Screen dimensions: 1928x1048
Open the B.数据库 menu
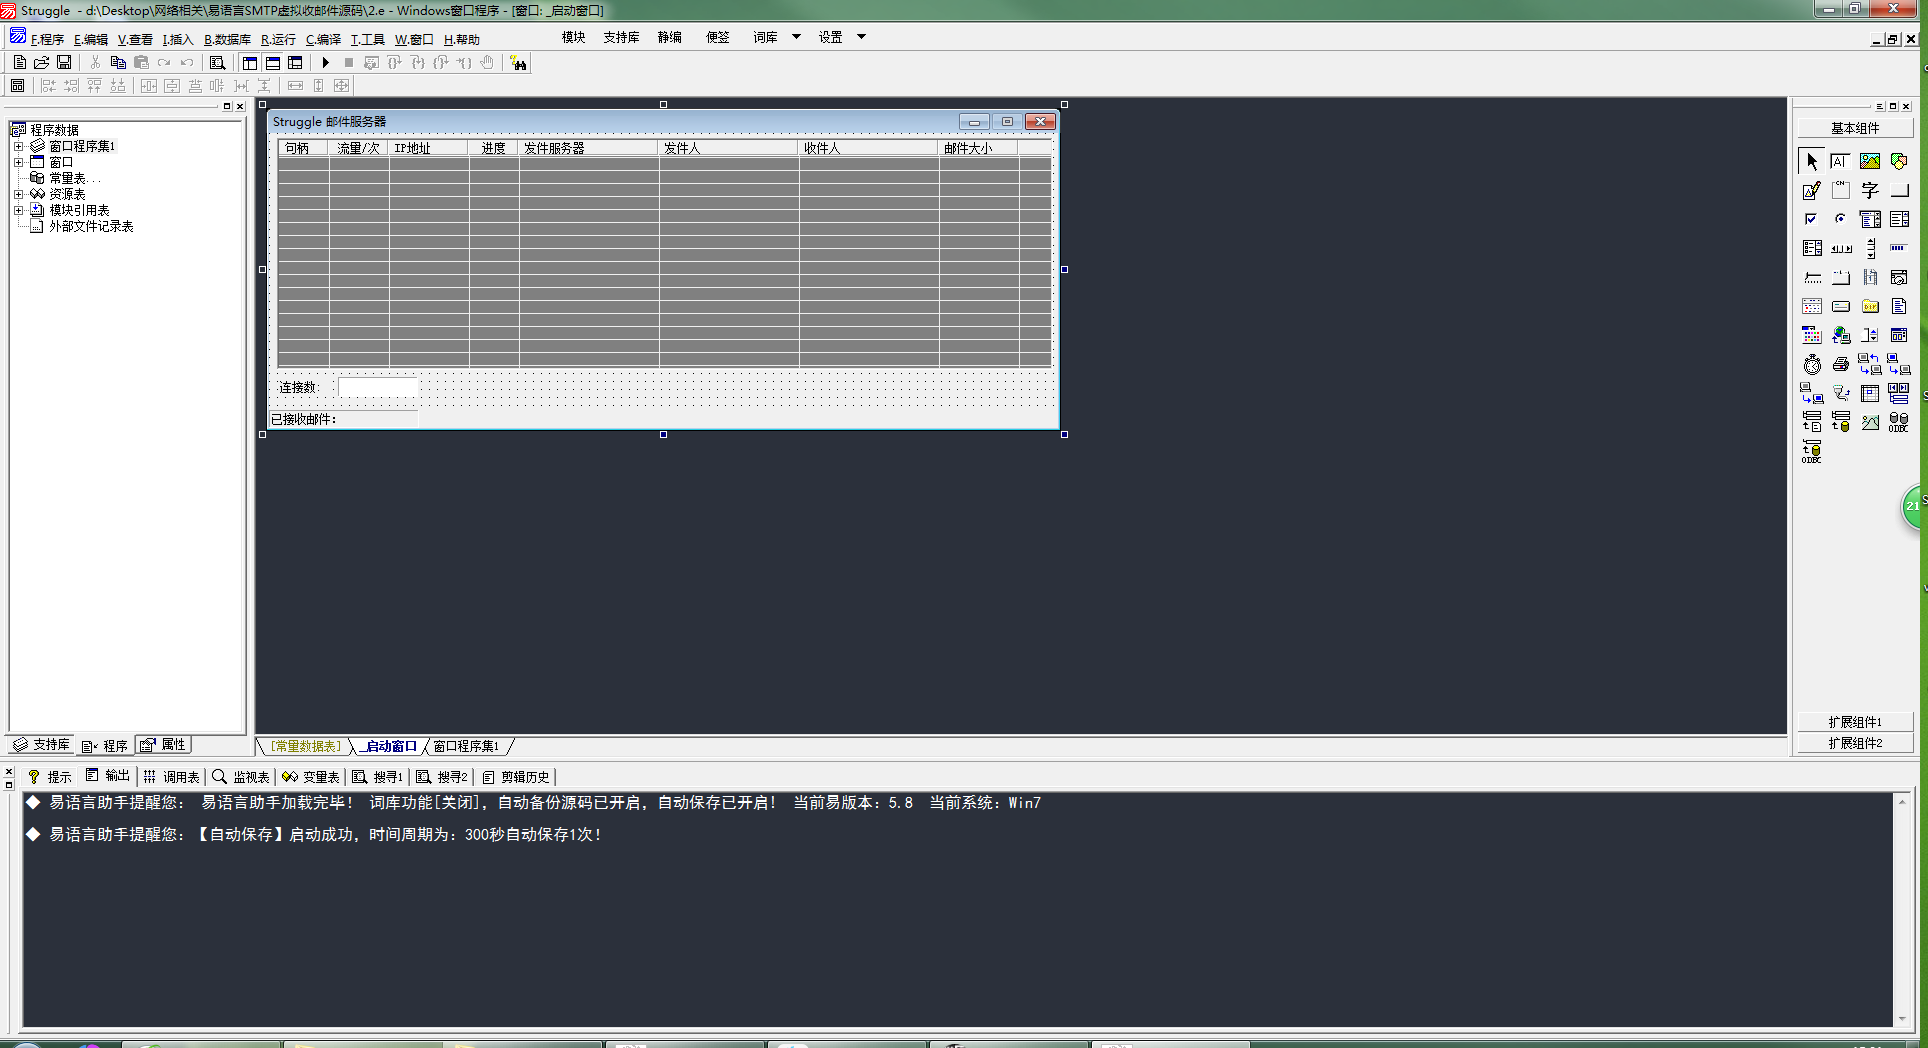pos(227,39)
